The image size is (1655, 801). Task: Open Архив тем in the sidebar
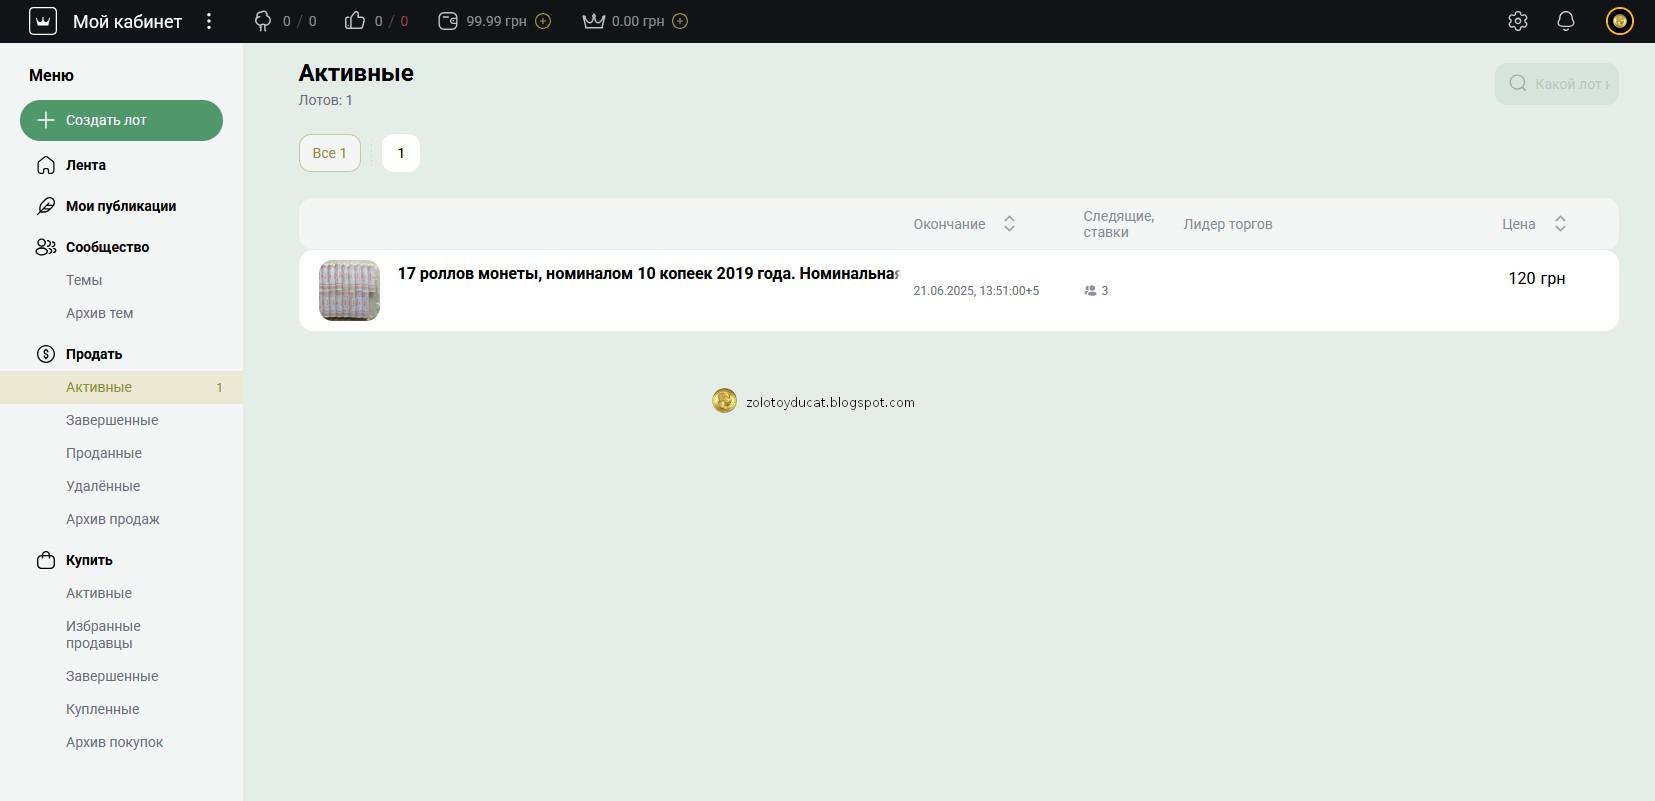[100, 313]
